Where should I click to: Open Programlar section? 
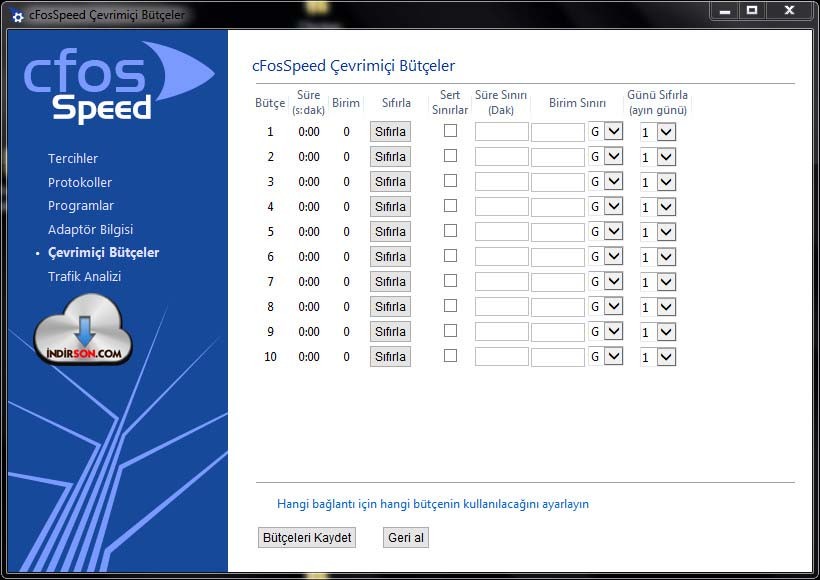tap(81, 206)
